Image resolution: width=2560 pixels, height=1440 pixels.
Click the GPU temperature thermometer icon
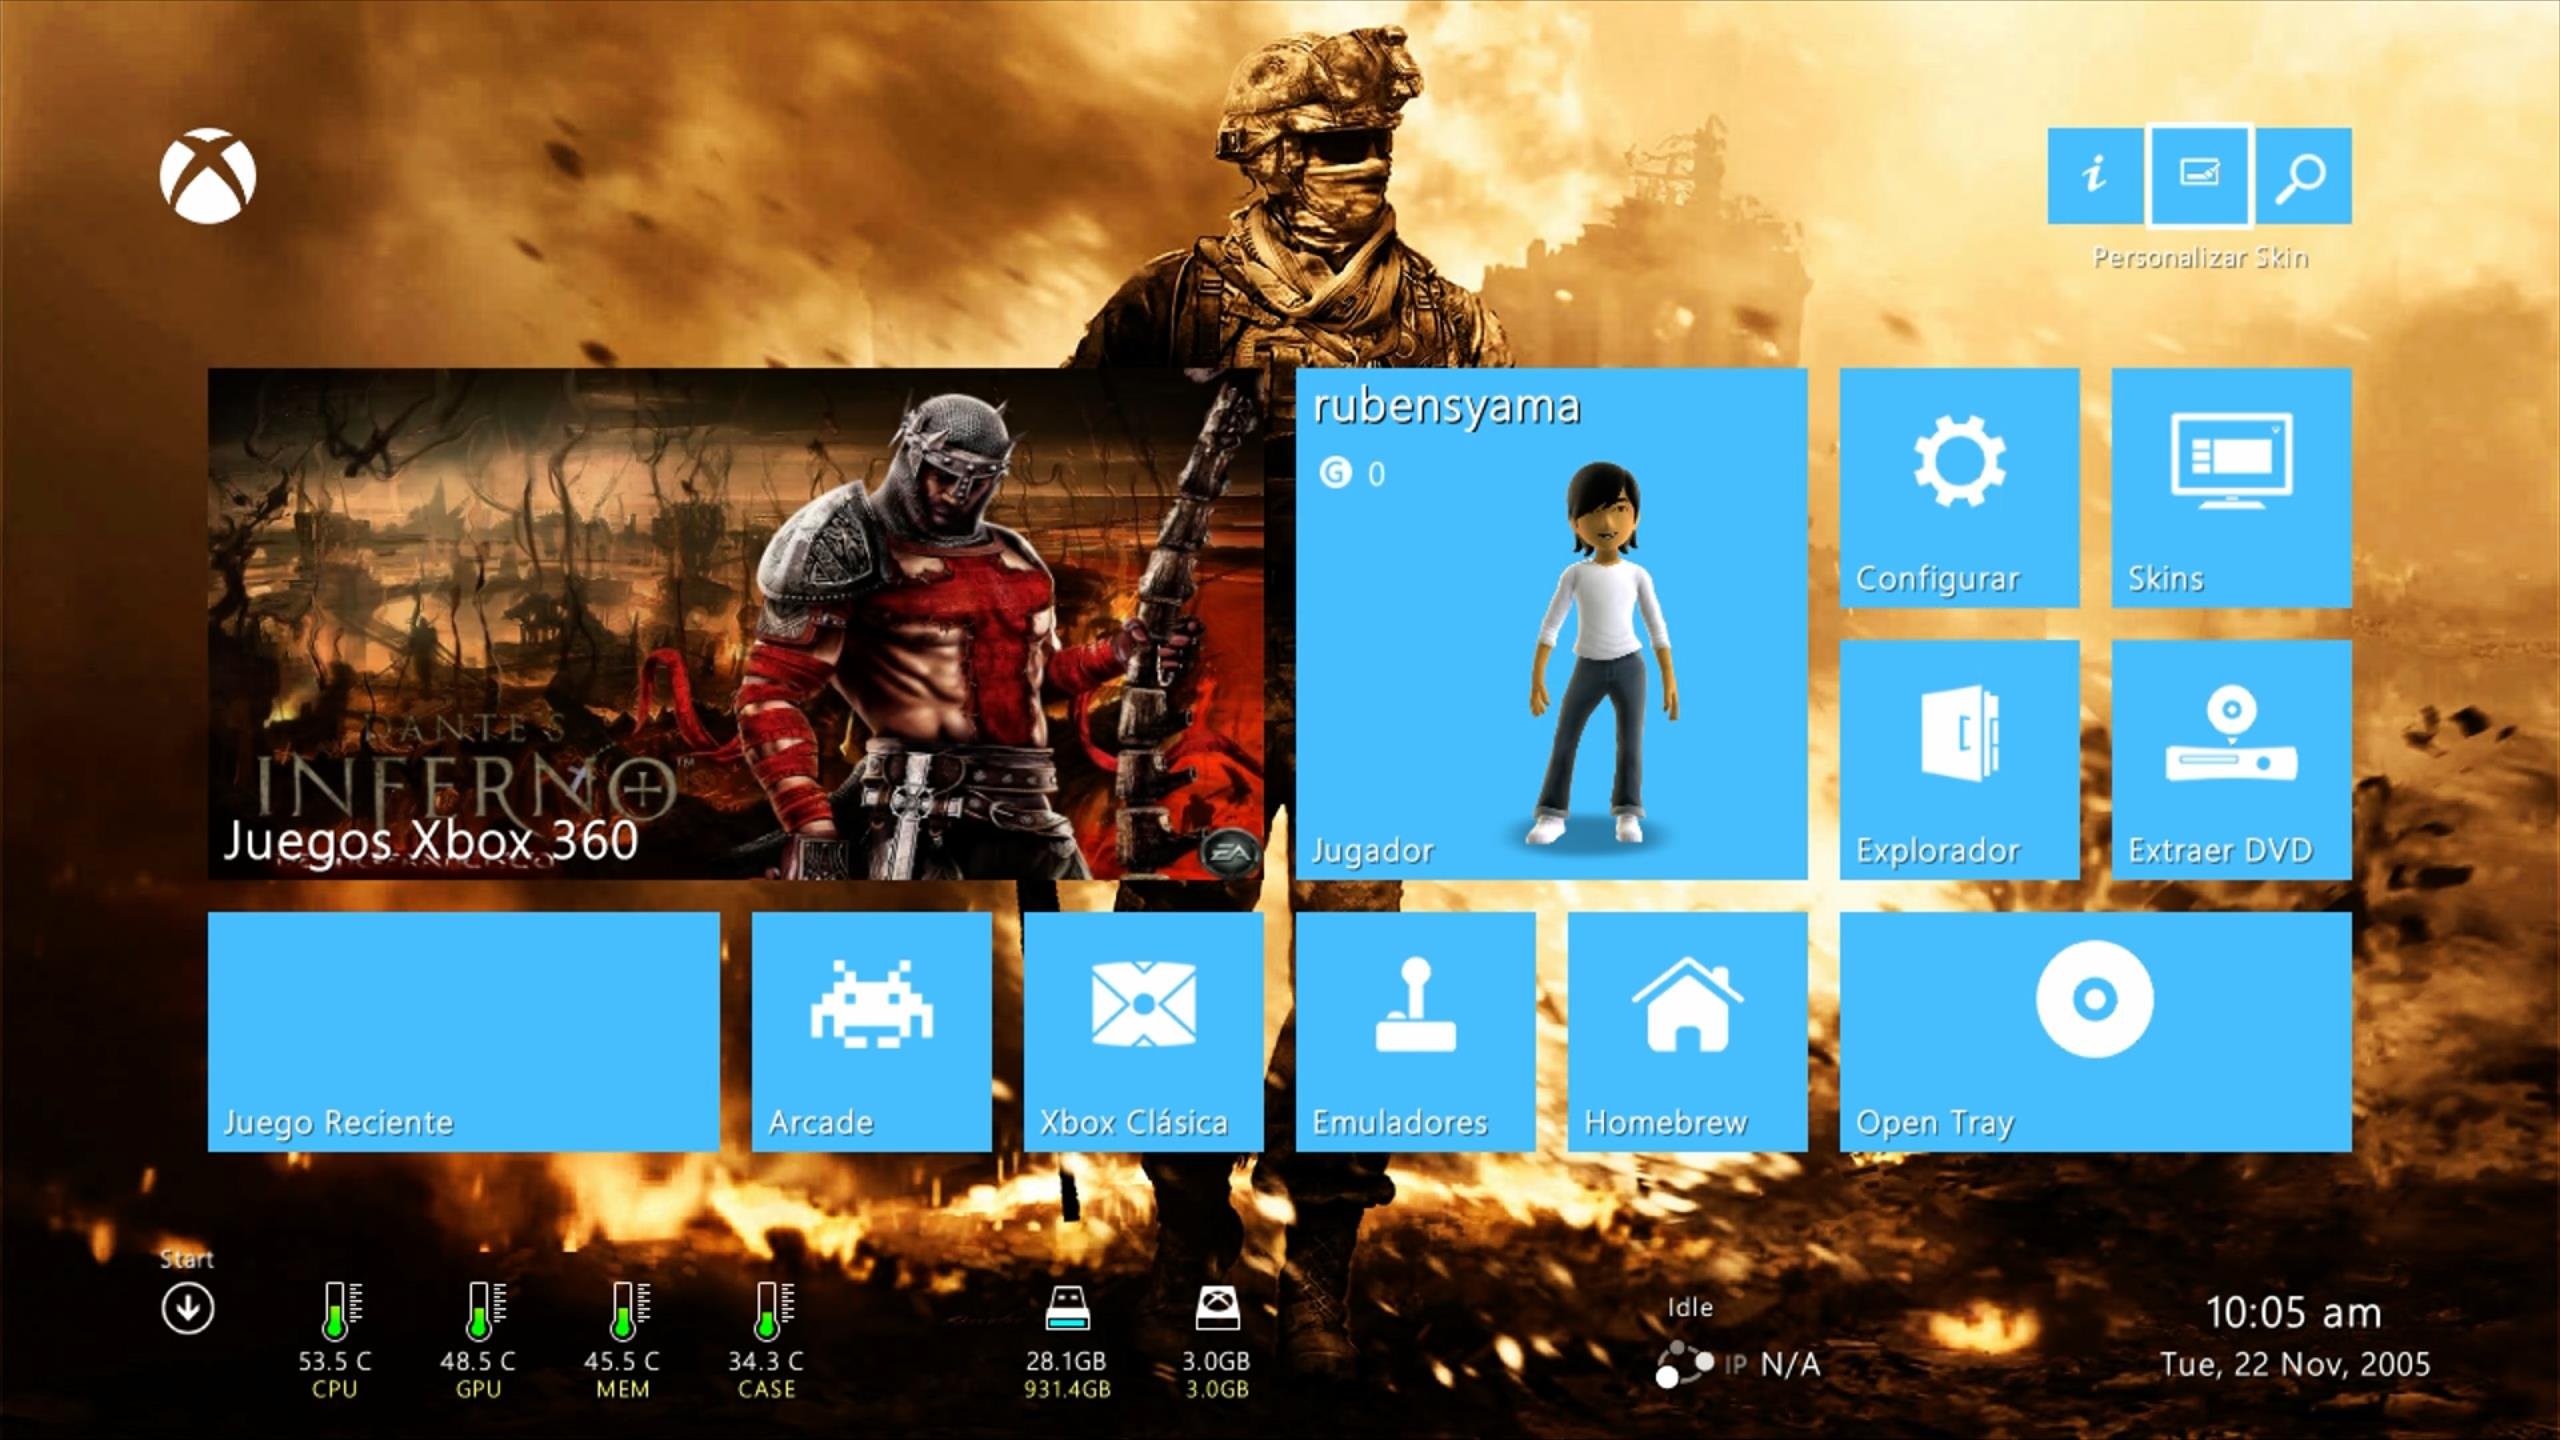[484, 1311]
